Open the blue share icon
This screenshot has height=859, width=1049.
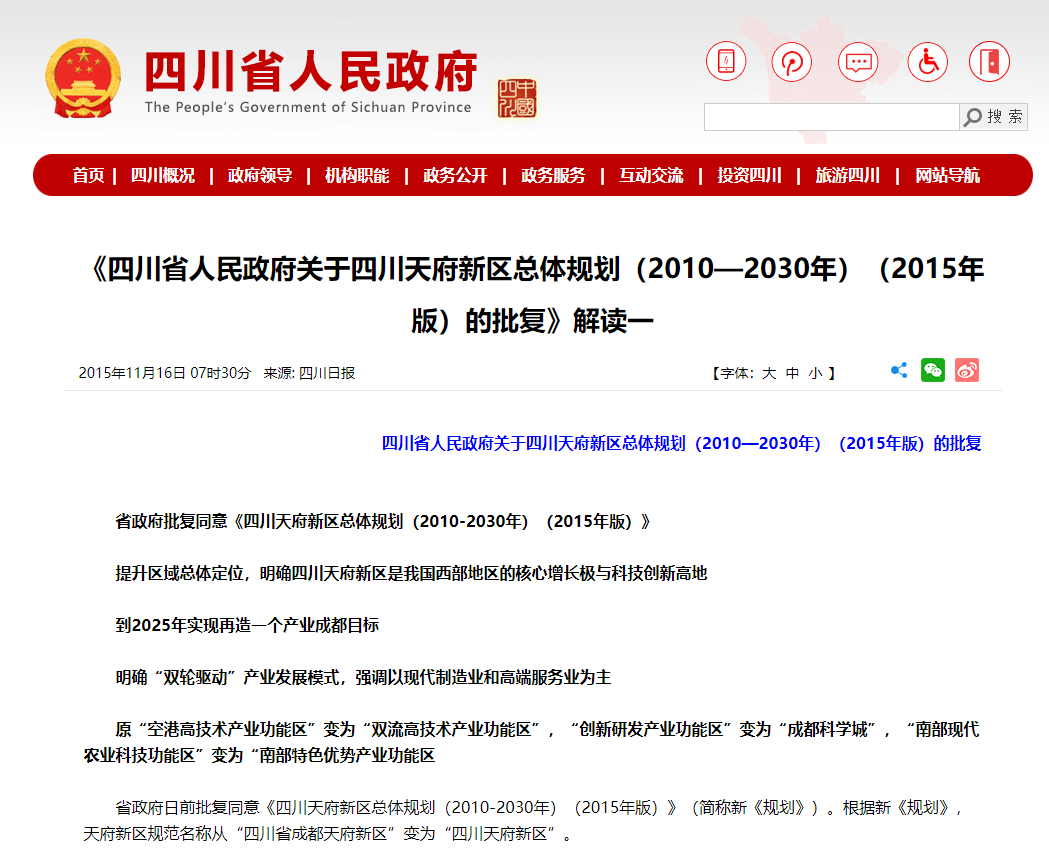click(x=898, y=370)
